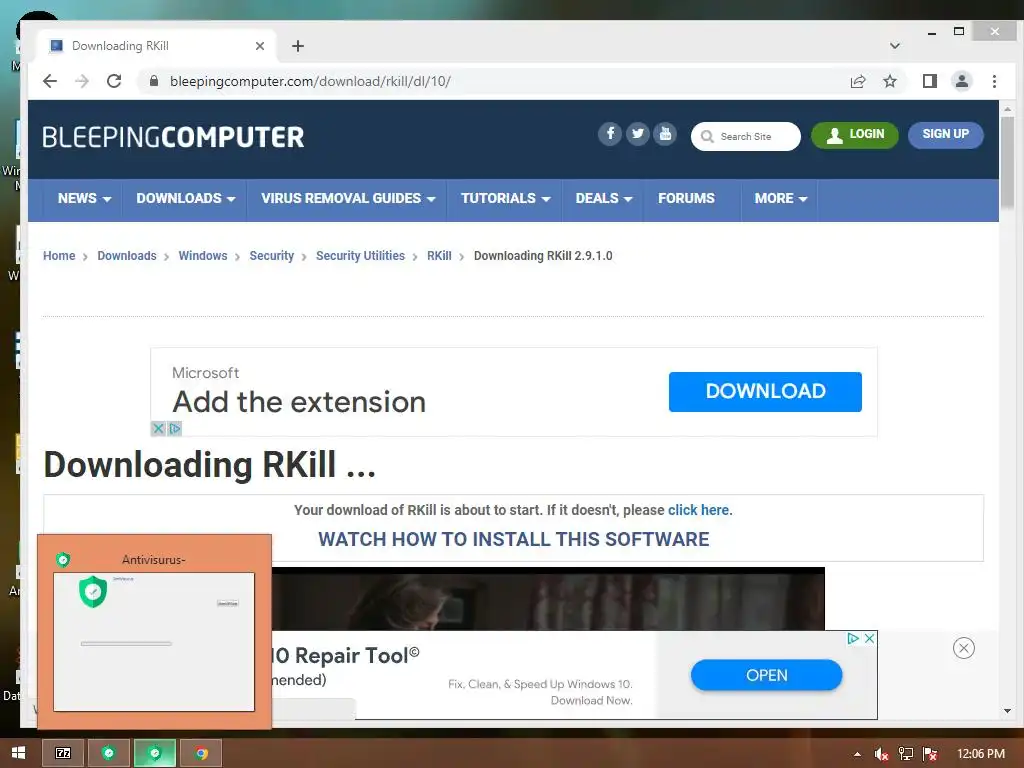Click the Windows Start button
The image size is (1024, 768).
18,753
